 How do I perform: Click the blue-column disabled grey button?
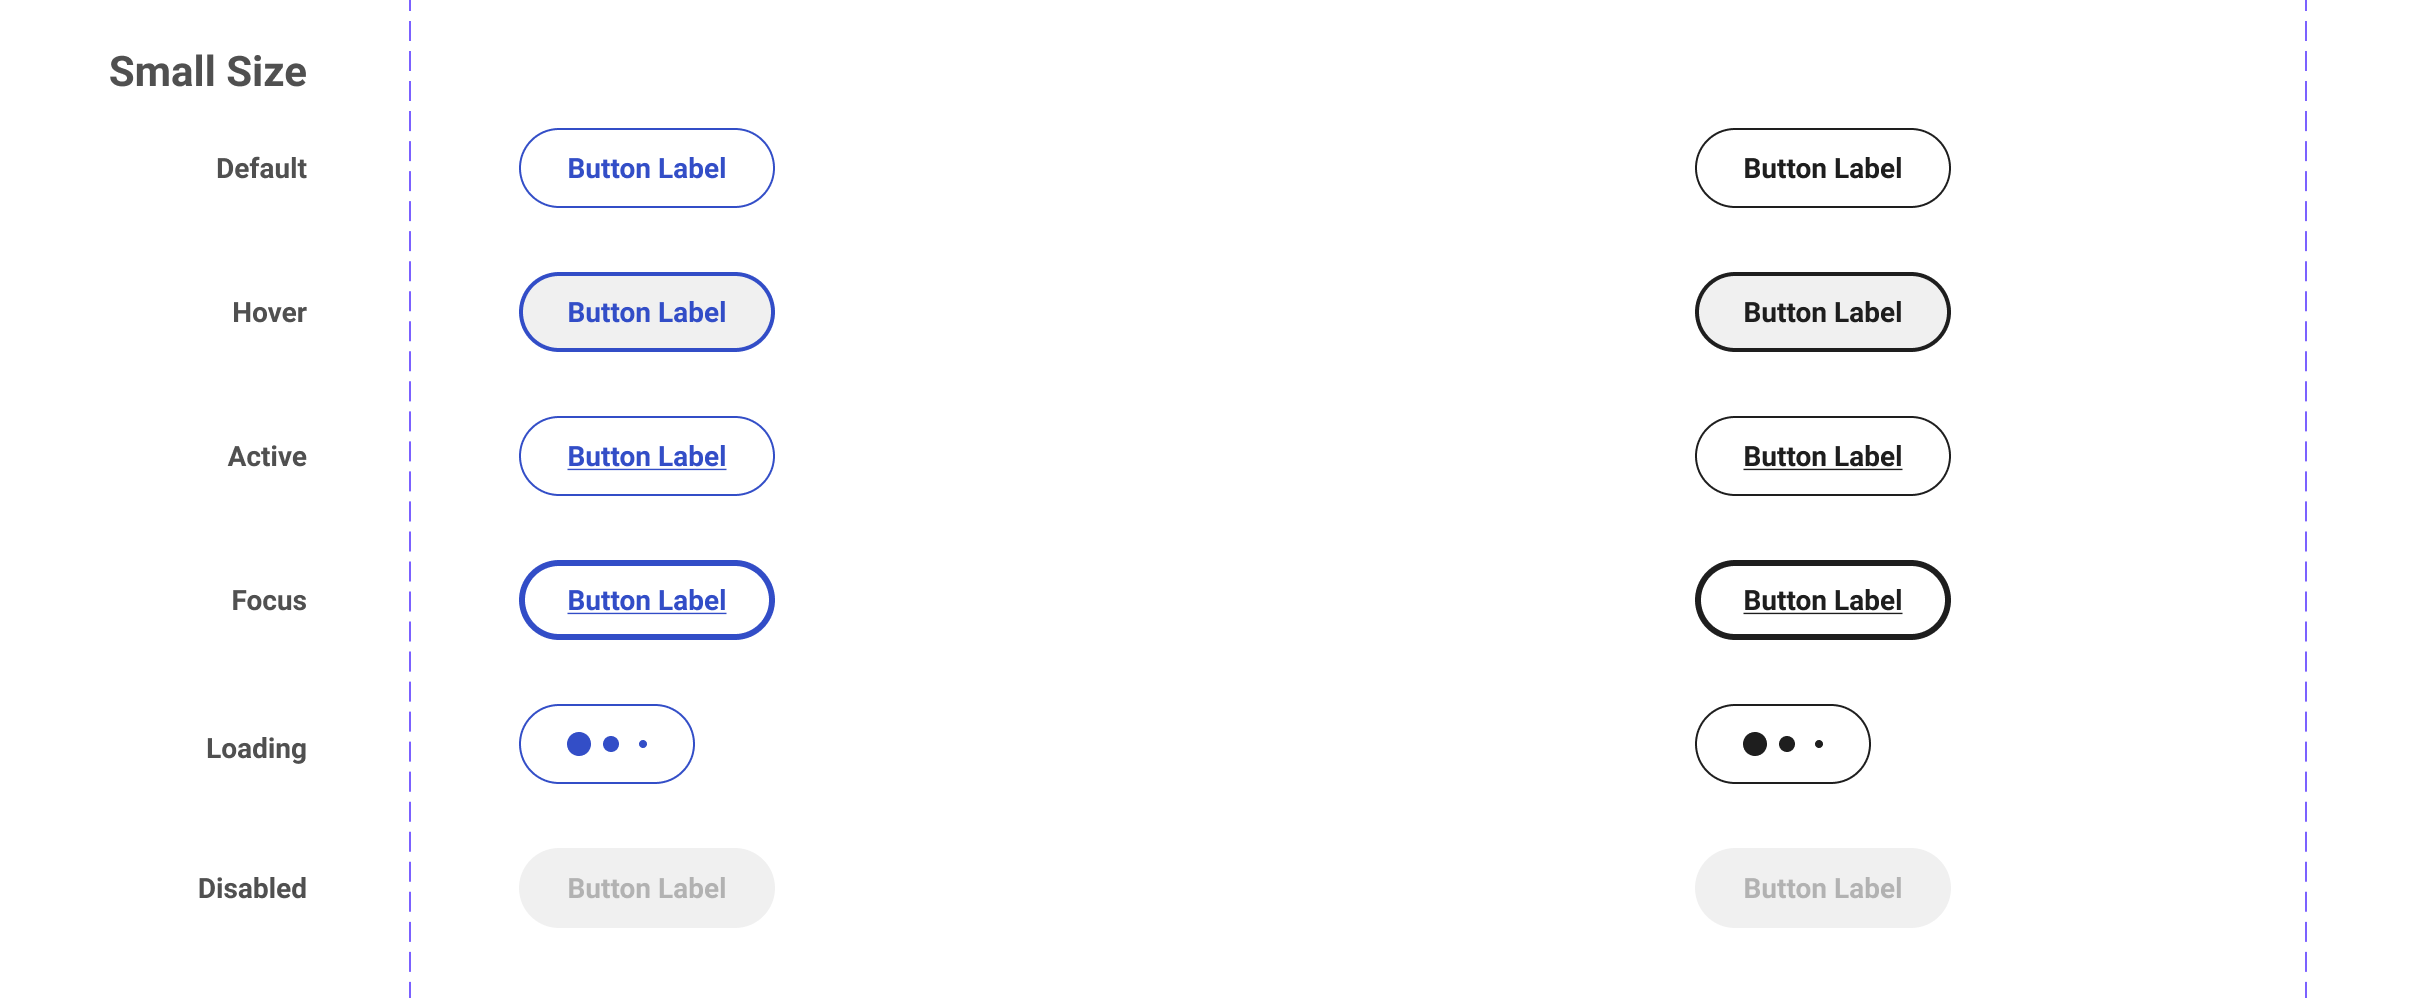(x=646, y=888)
